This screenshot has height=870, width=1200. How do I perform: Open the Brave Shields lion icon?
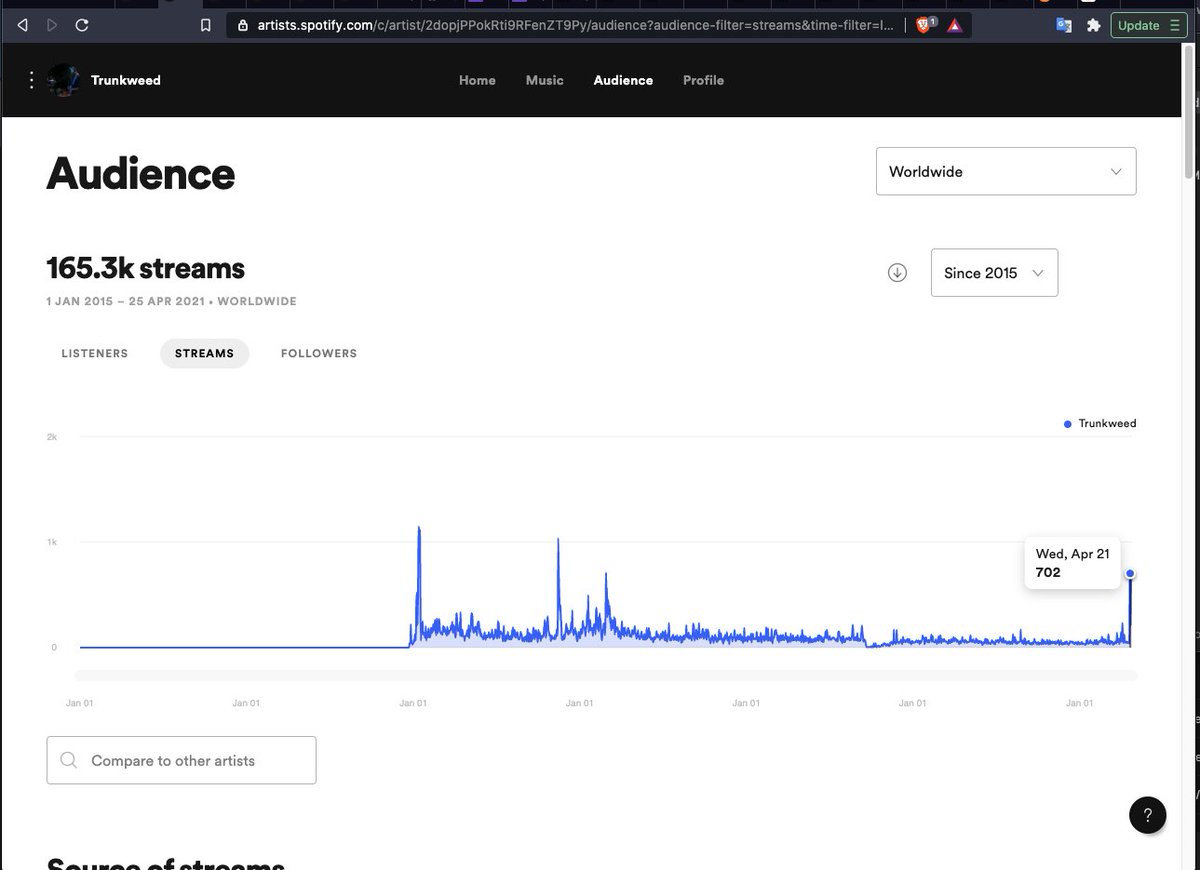pyautogui.click(x=924, y=25)
